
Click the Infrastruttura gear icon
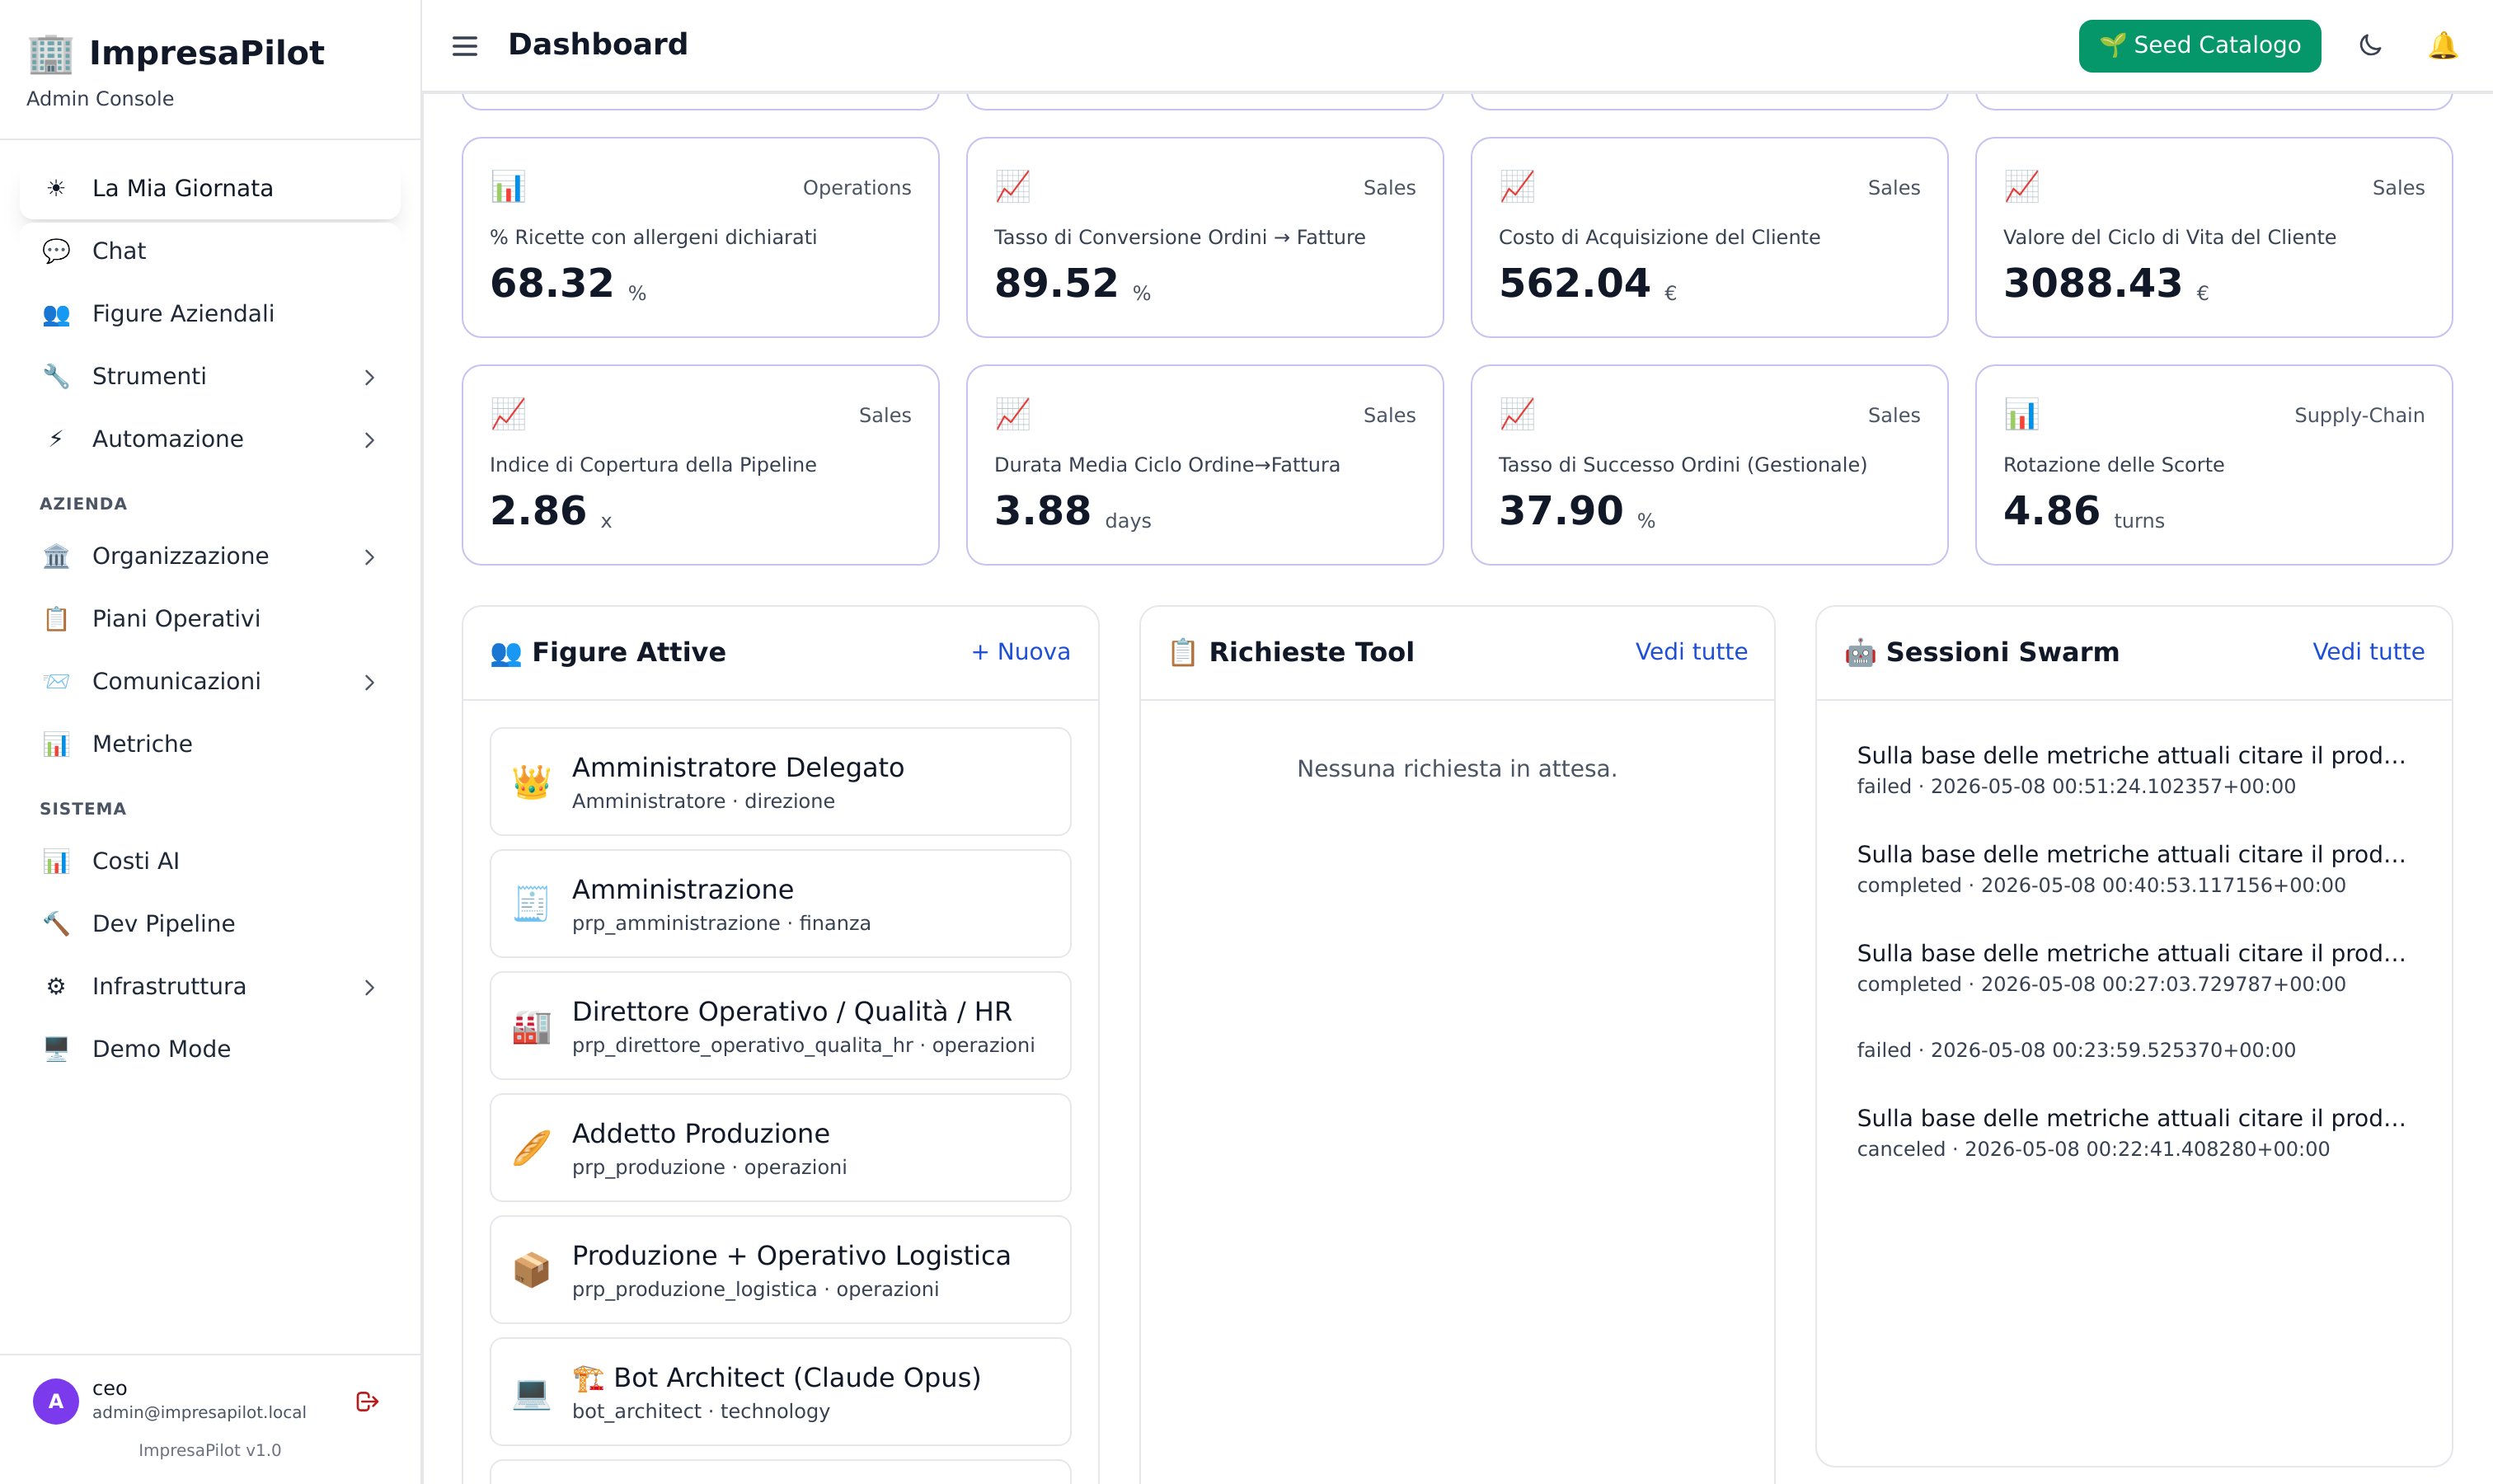pos(56,986)
